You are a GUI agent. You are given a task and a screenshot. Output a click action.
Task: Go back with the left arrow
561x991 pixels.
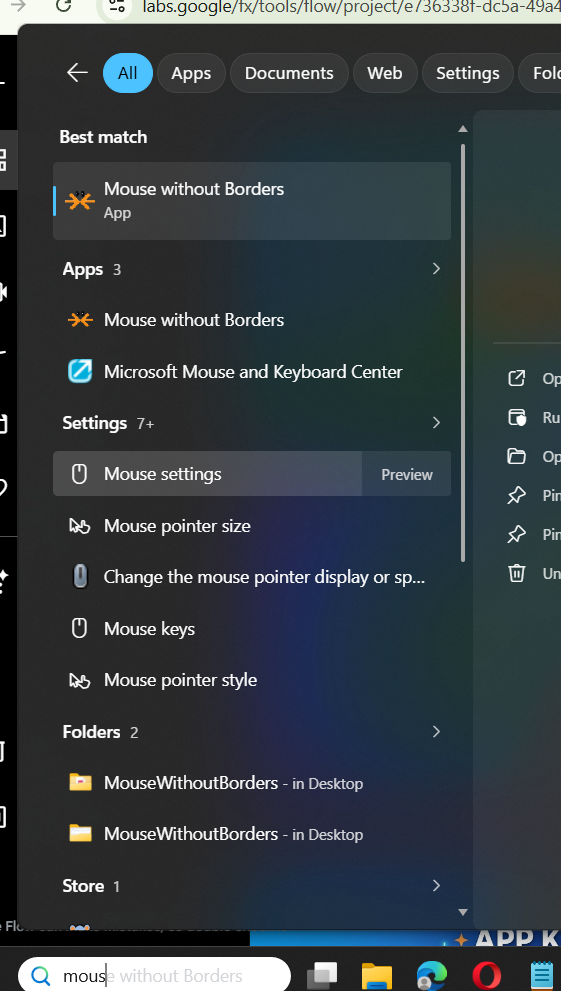tap(77, 73)
